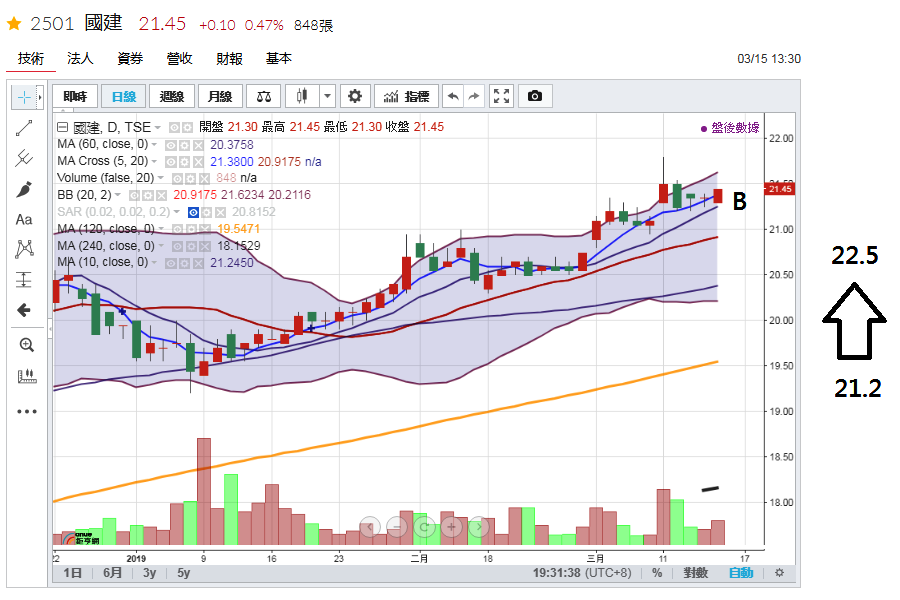900x600 pixels.
Task: Enter fullscreen chart mode
Action: pyautogui.click(x=502, y=96)
